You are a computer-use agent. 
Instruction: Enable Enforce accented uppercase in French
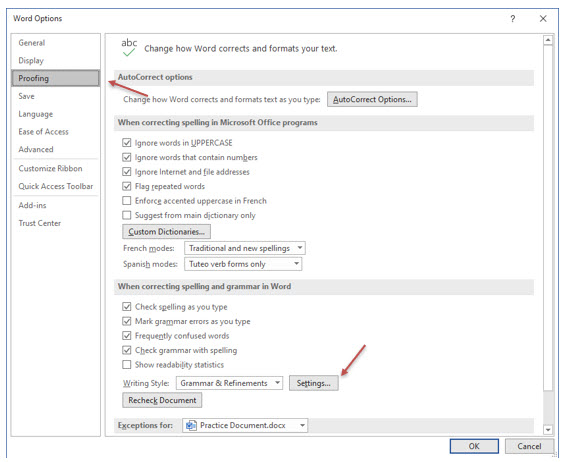click(127, 200)
